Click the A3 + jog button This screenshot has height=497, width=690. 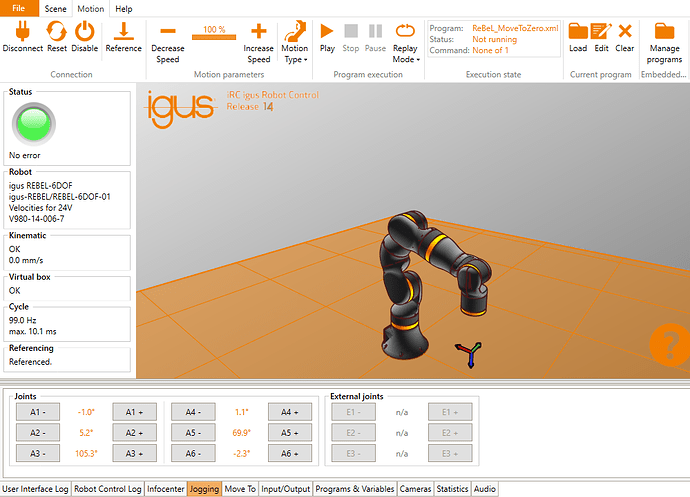(x=134, y=453)
